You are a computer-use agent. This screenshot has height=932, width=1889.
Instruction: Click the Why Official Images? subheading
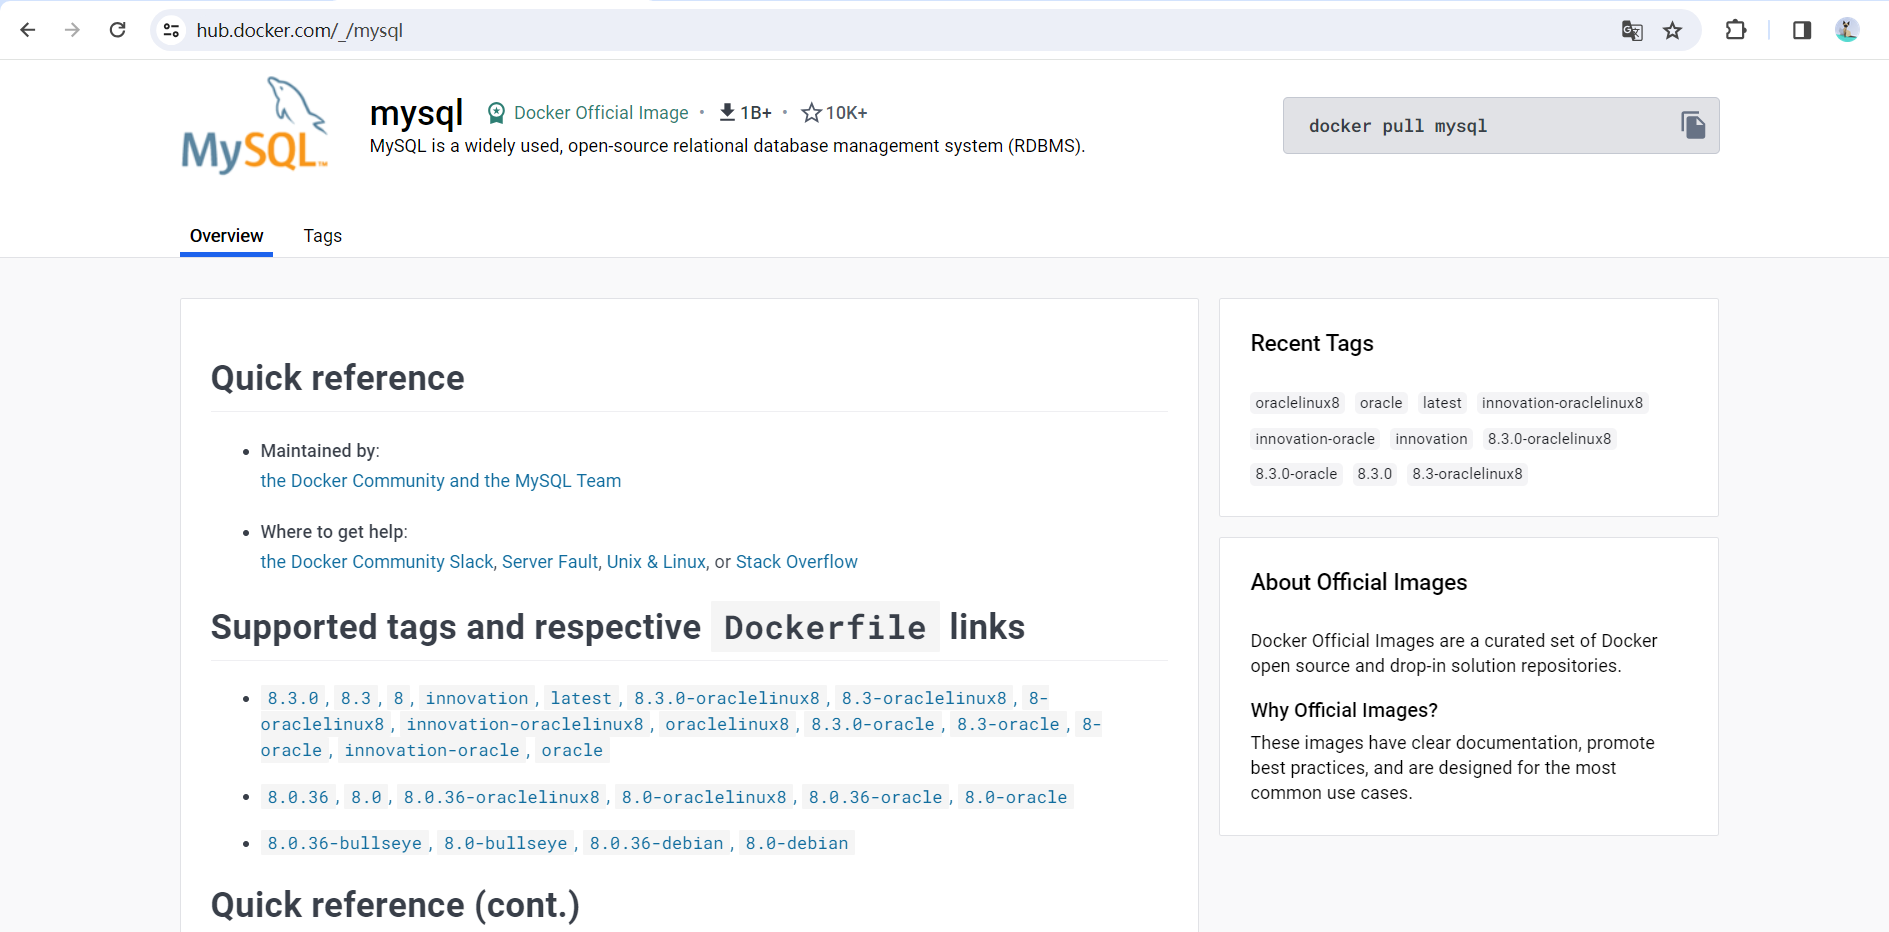[1344, 710]
